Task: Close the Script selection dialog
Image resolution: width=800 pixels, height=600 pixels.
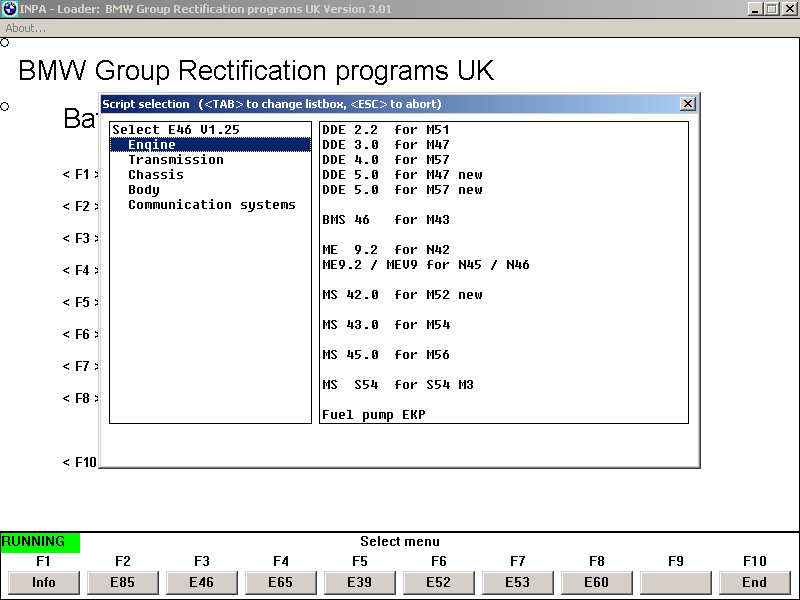Action: pos(687,104)
